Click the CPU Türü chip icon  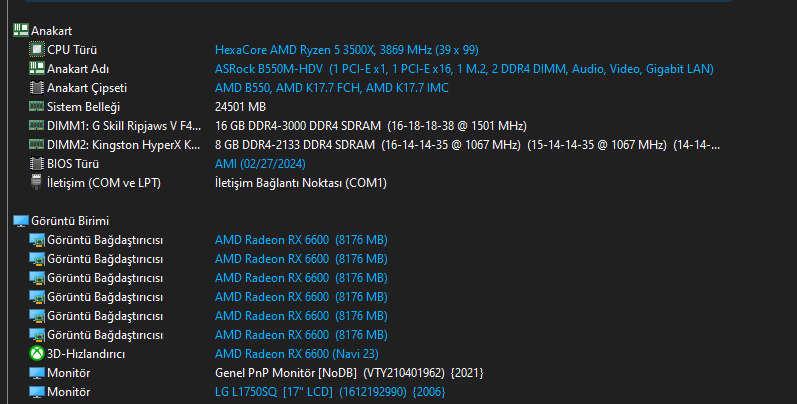pos(37,49)
